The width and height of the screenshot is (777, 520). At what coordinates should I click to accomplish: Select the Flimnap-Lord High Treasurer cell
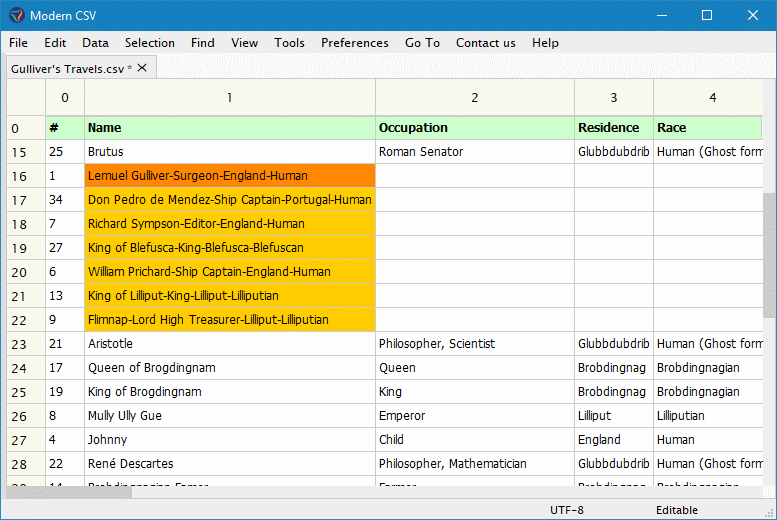coord(230,320)
